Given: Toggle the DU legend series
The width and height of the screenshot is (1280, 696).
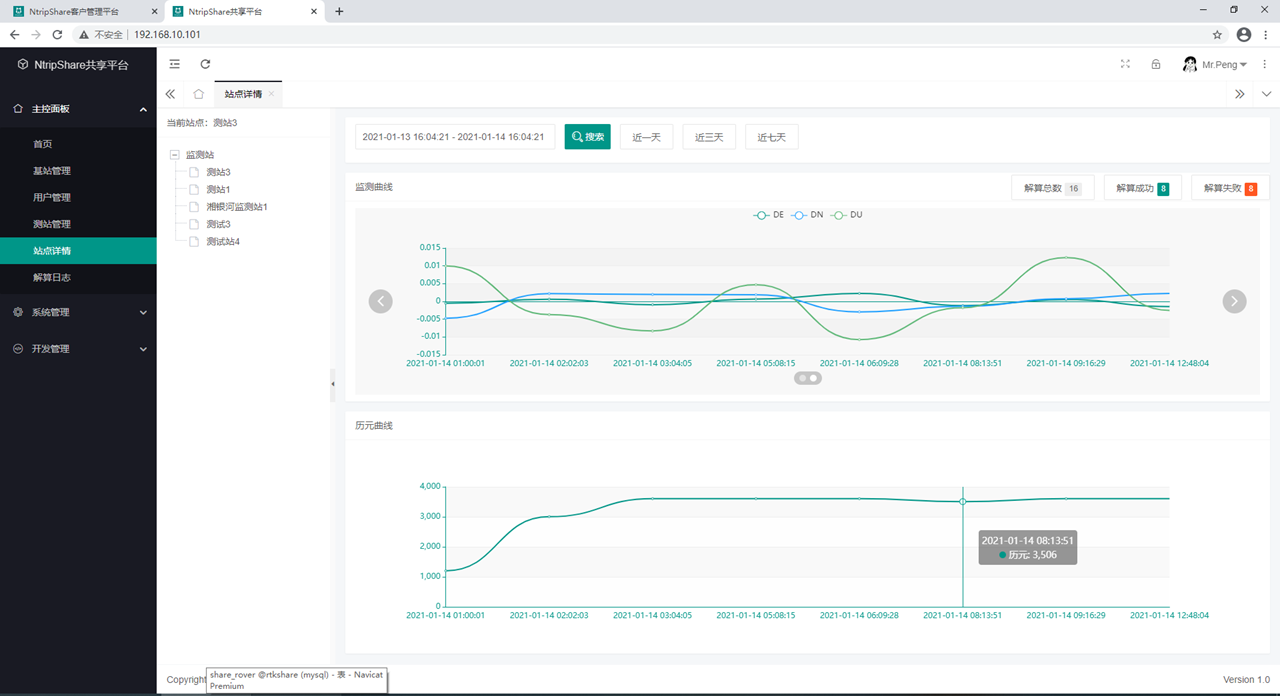Looking at the screenshot, I should coord(847,215).
